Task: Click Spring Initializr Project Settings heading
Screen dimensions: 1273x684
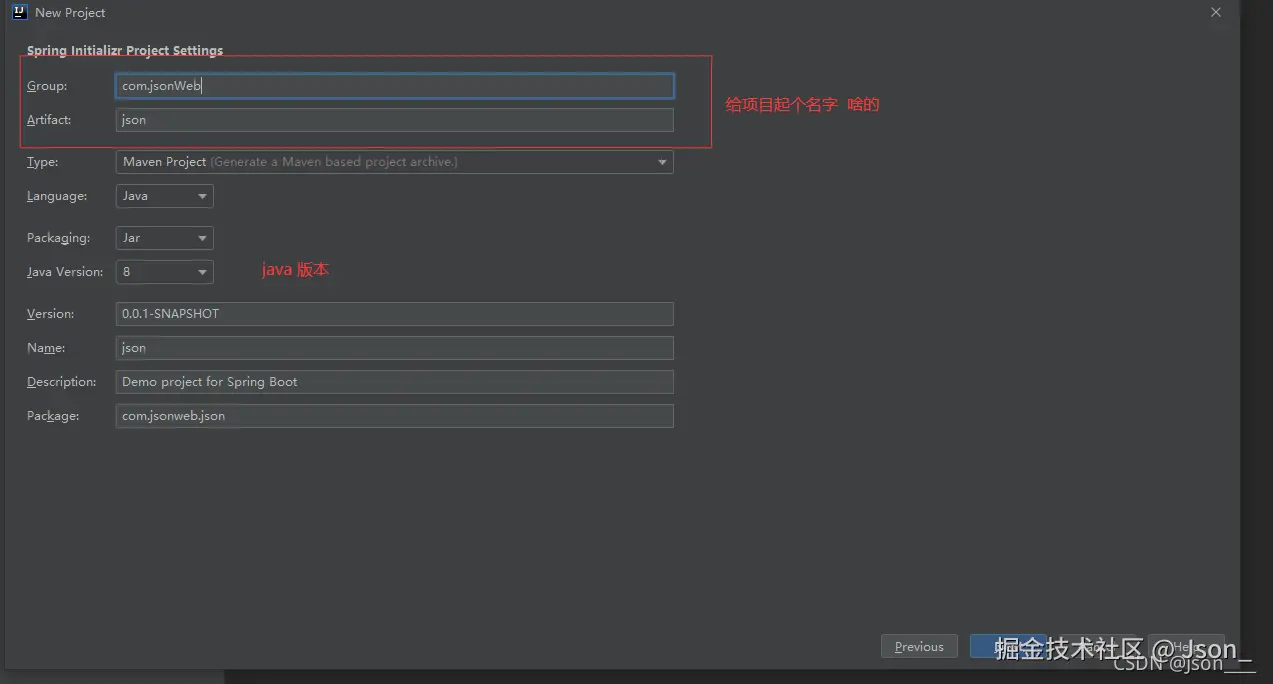Action: (x=125, y=50)
